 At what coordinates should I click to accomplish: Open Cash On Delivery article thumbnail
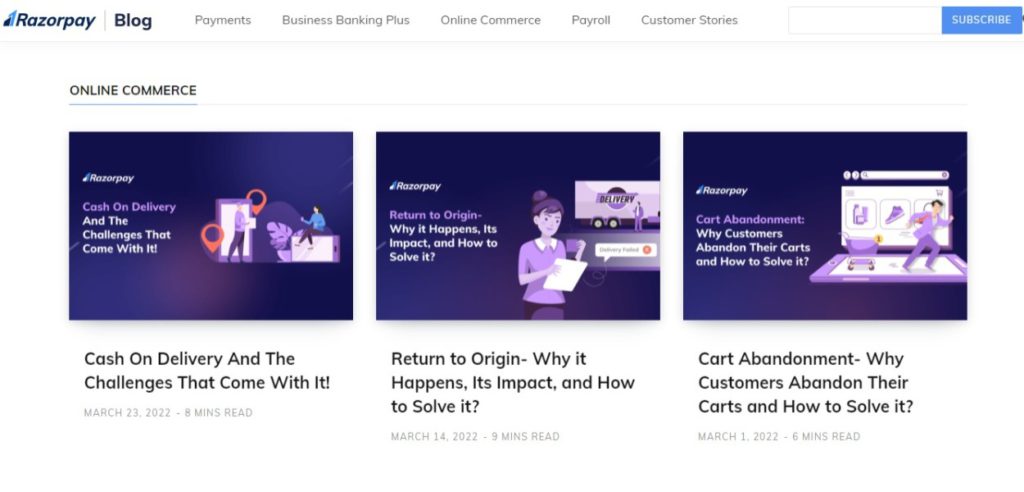click(x=211, y=226)
